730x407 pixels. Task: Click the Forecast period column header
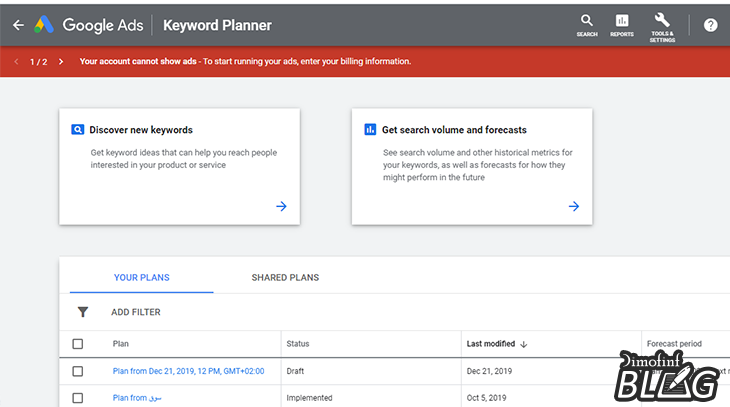point(674,344)
